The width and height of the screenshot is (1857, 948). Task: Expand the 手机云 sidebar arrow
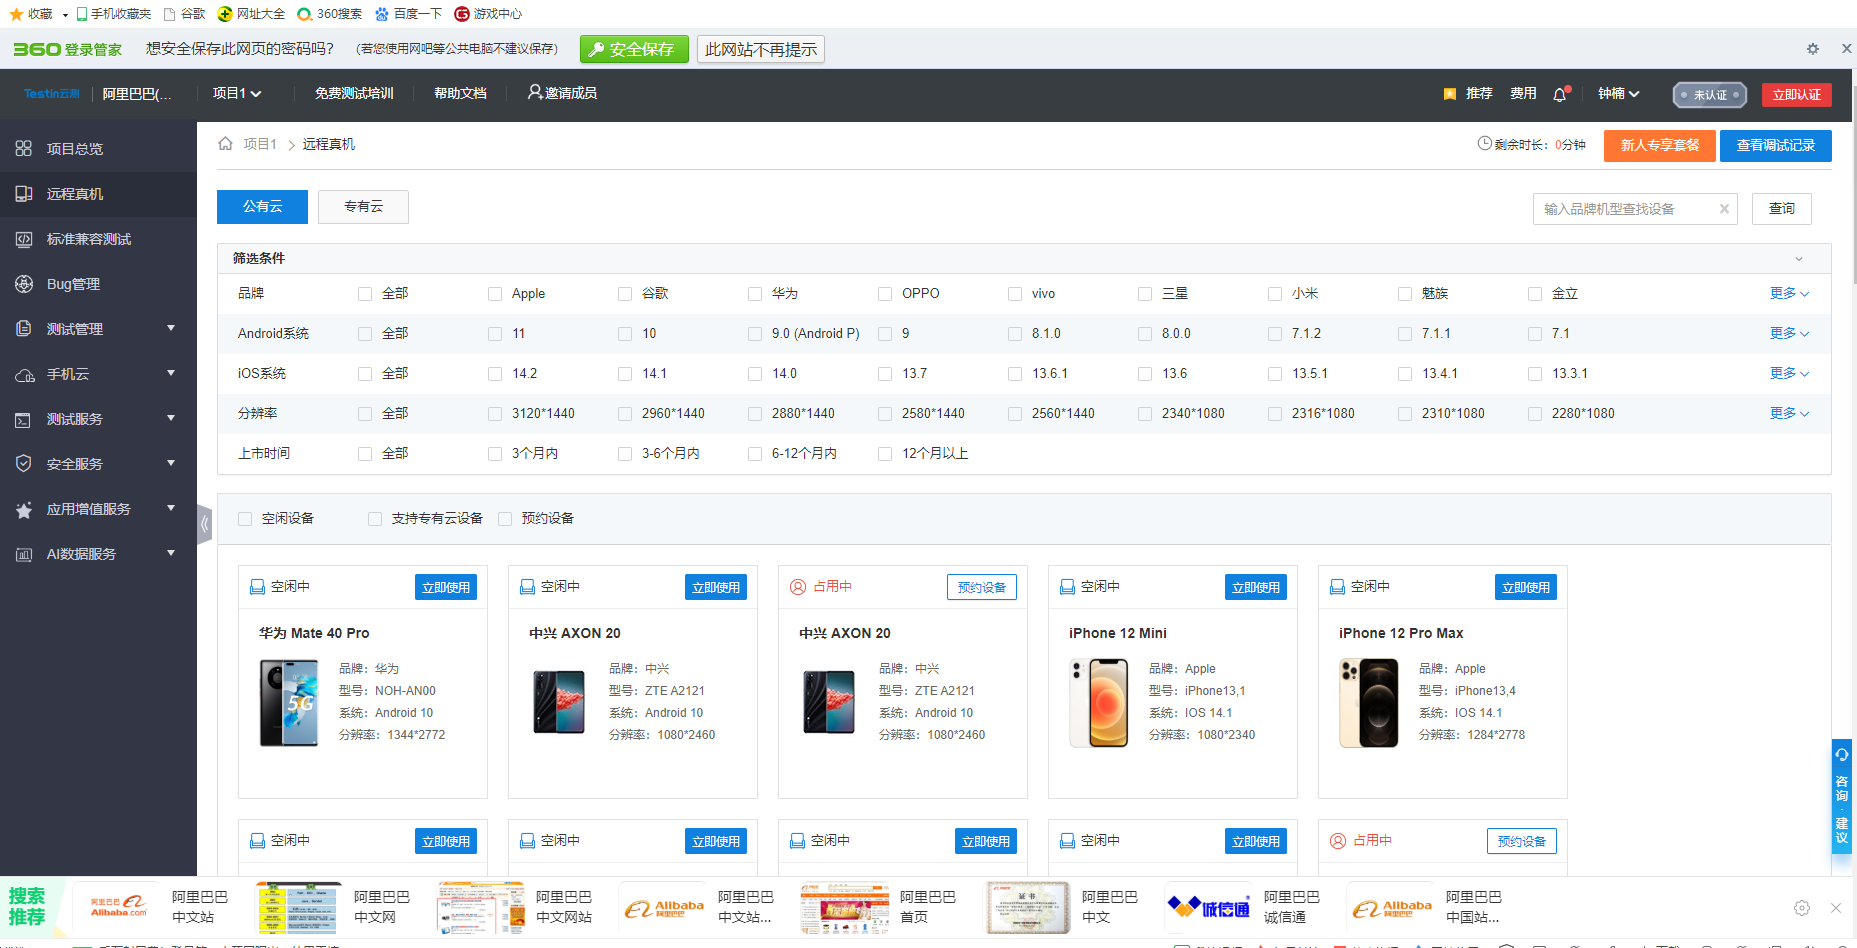(x=171, y=373)
